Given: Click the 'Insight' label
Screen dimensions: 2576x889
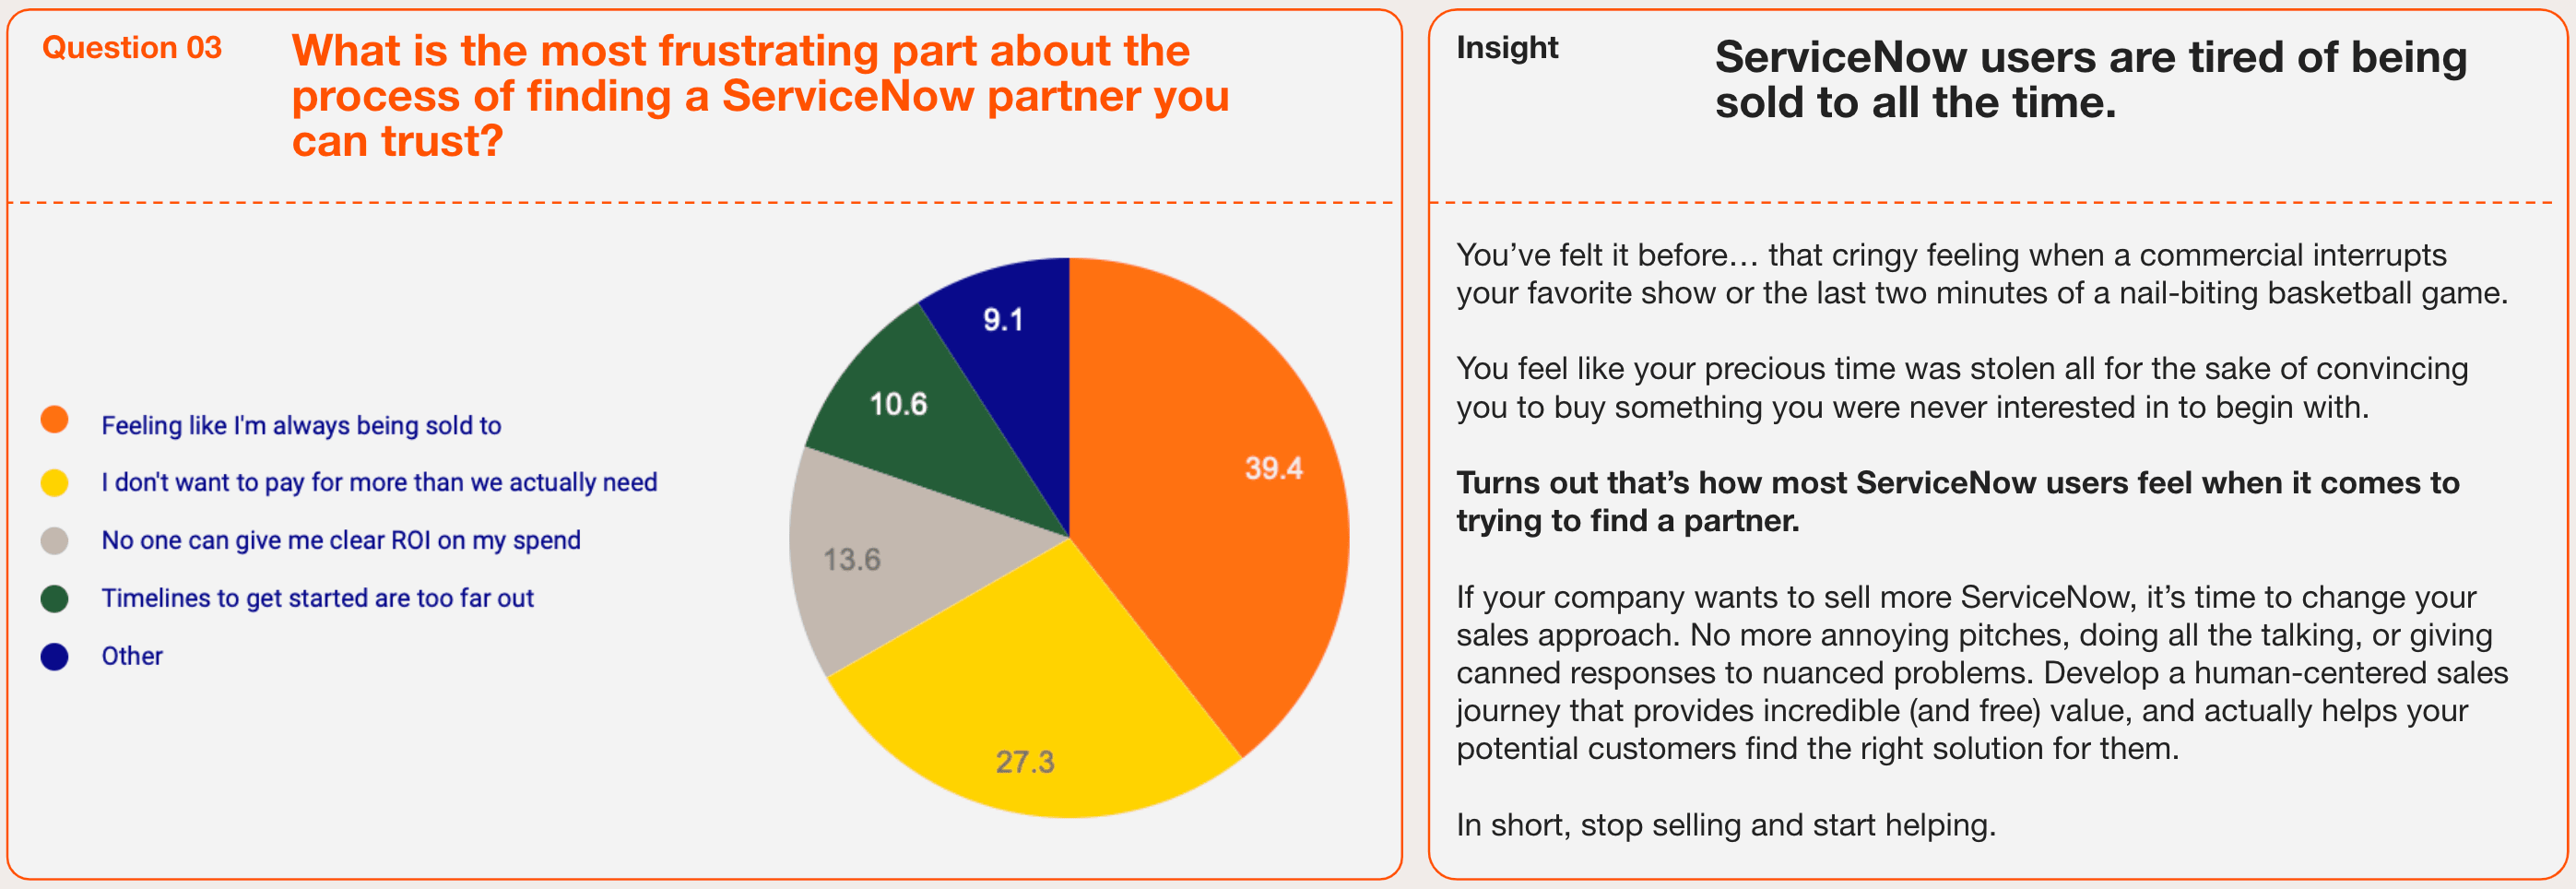Looking at the screenshot, I should (x=1507, y=48).
